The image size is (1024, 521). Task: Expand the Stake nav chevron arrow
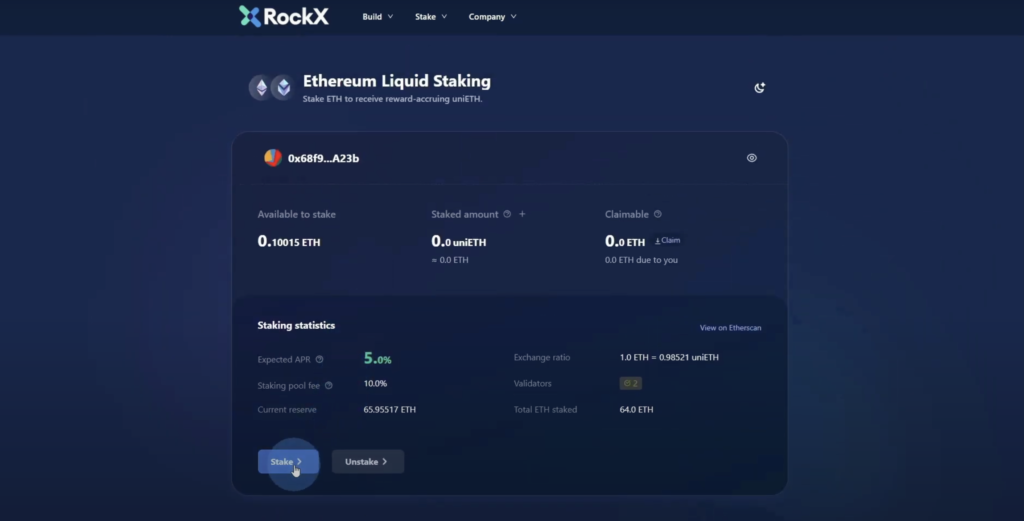tap(444, 17)
